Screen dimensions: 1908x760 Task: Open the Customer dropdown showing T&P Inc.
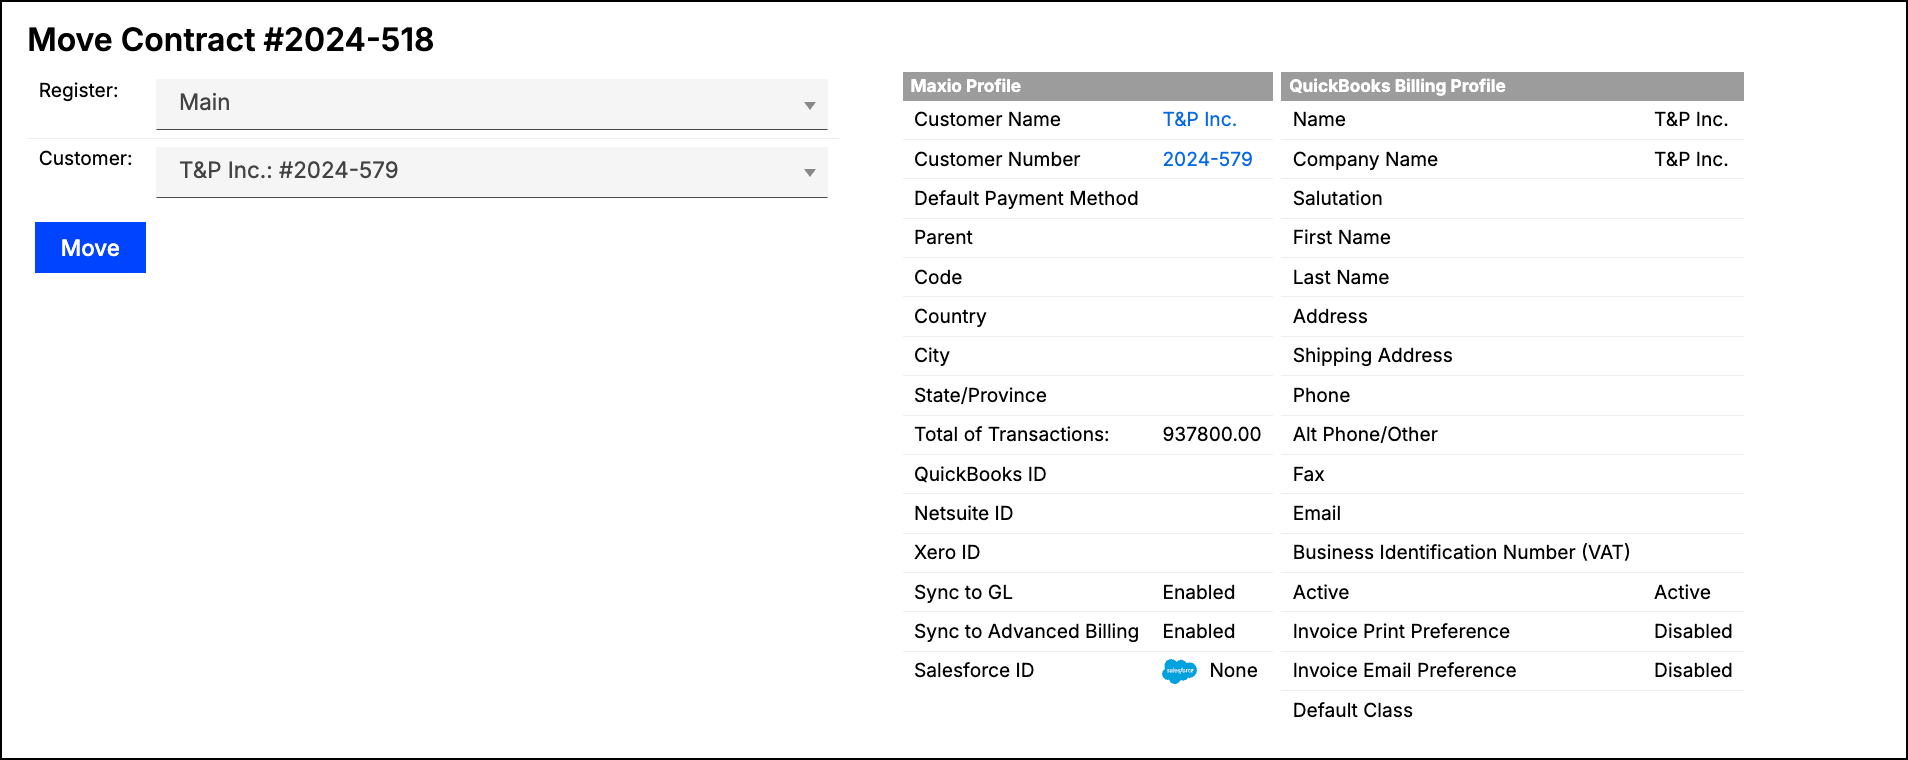tap(491, 172)
